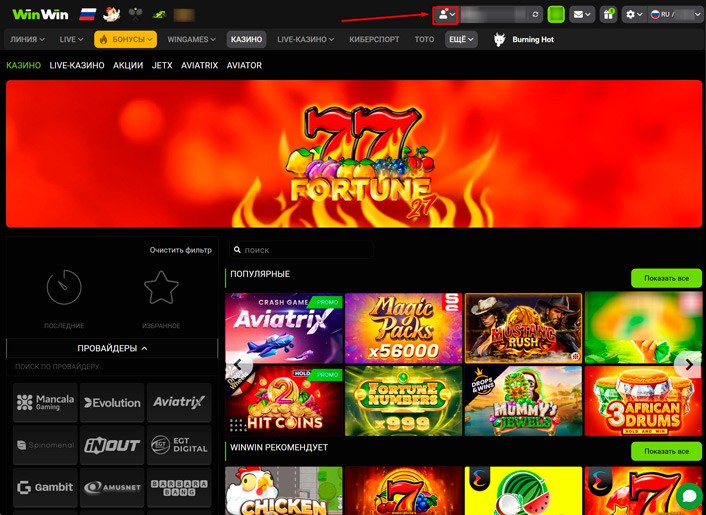Filter by Gambit provider
The width and height of the screenshot is (706, 515).
pyautogui.click(x=45, y=487)
